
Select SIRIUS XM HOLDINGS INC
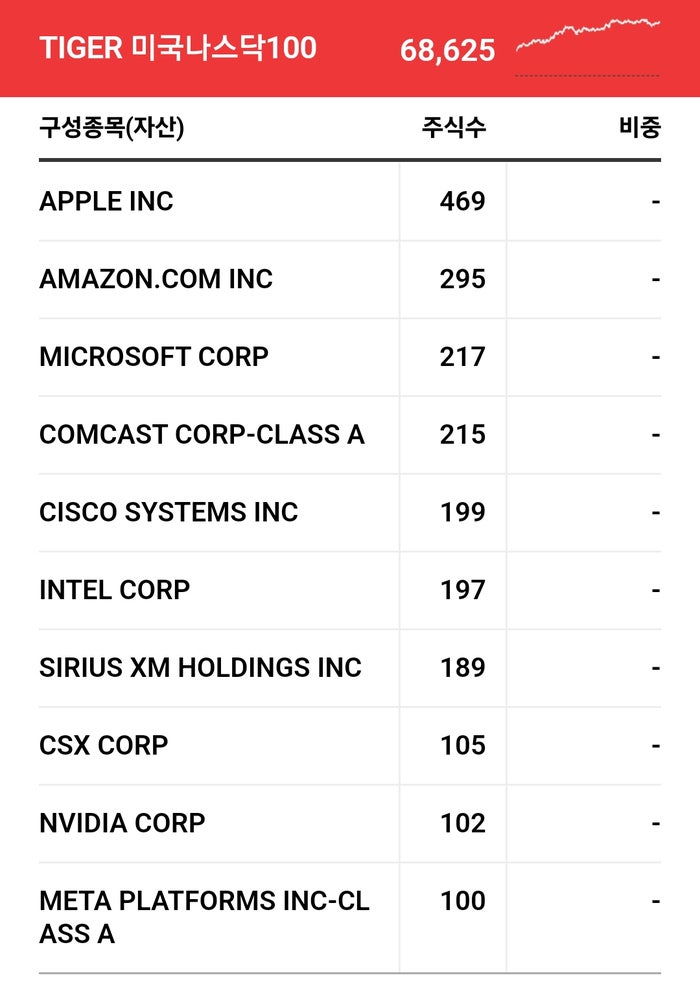click(x=200, y=668)
